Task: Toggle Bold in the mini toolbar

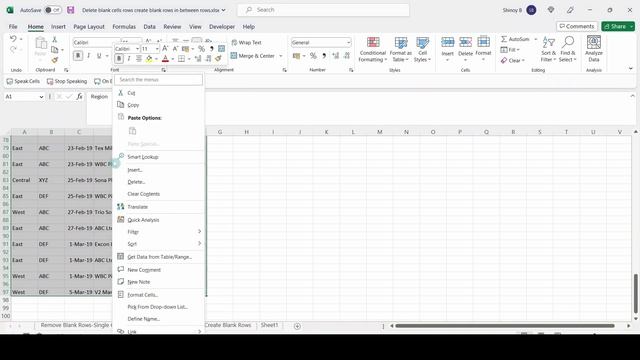Action: [x=119, y=59]
